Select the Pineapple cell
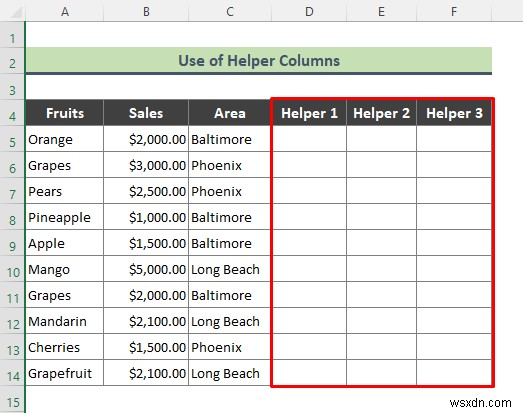This screenshot has width=523, height=413. (x=65, y=217)
